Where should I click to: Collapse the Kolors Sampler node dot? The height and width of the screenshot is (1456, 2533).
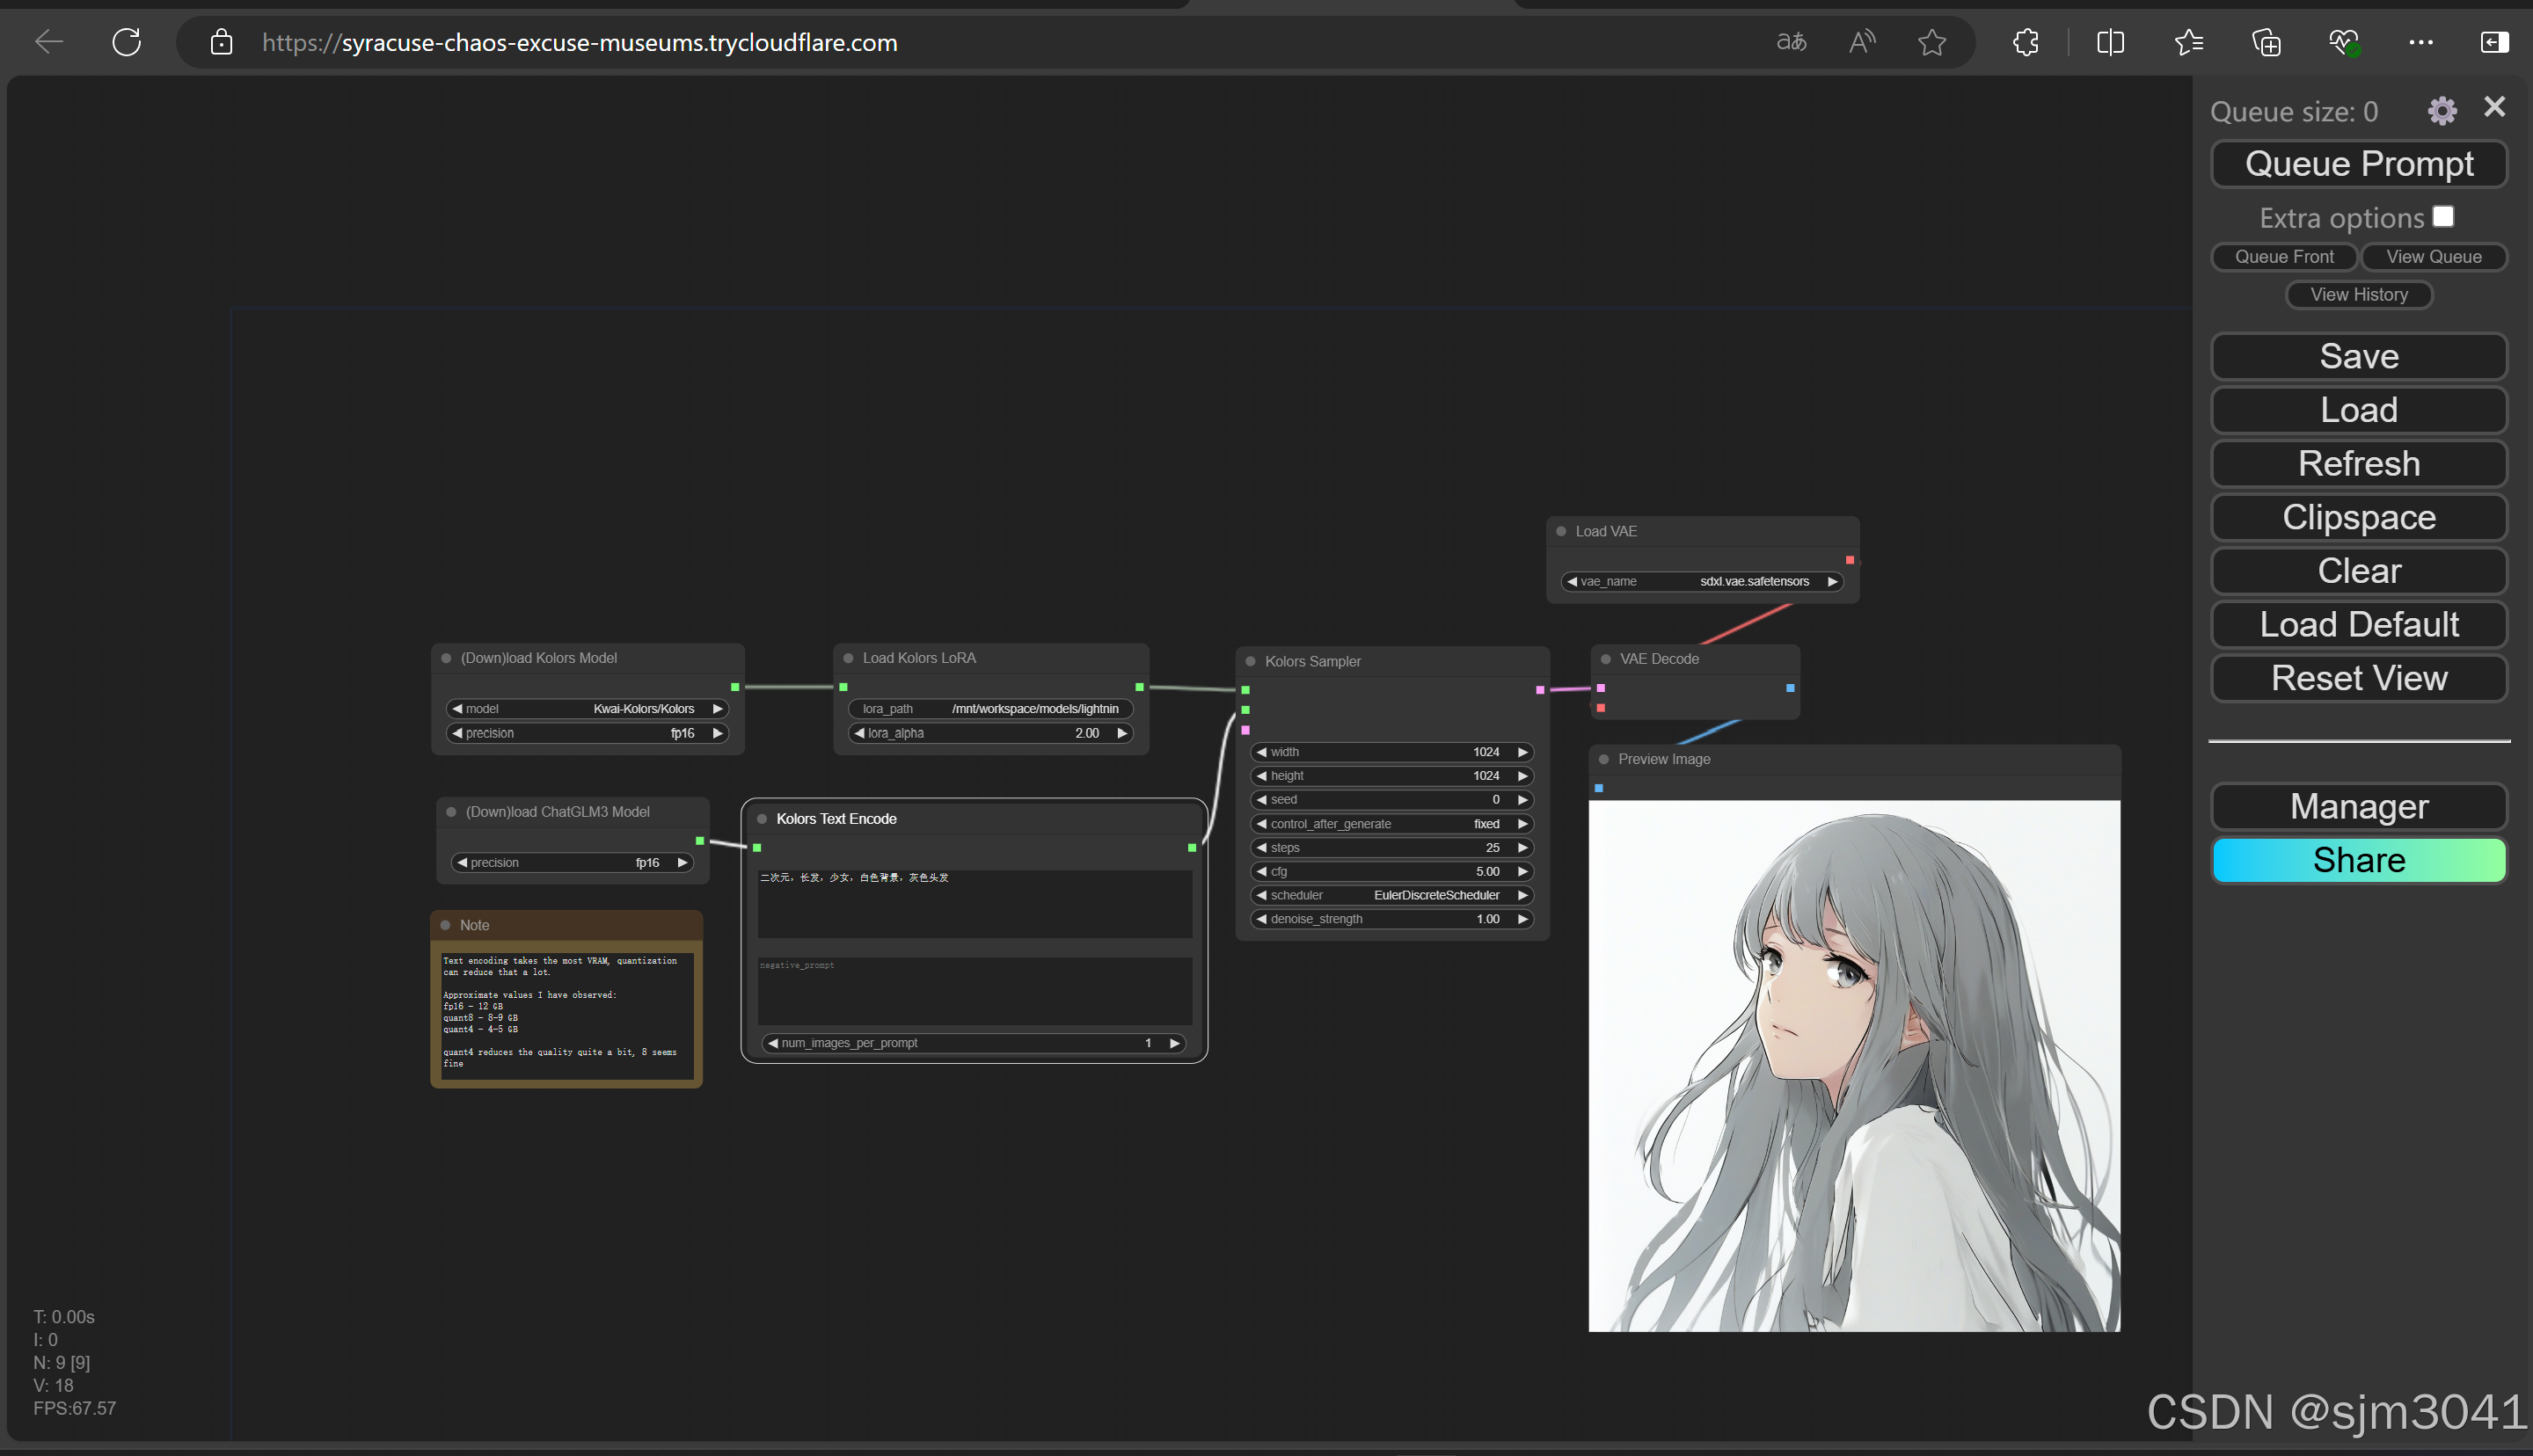(1250, 661)
